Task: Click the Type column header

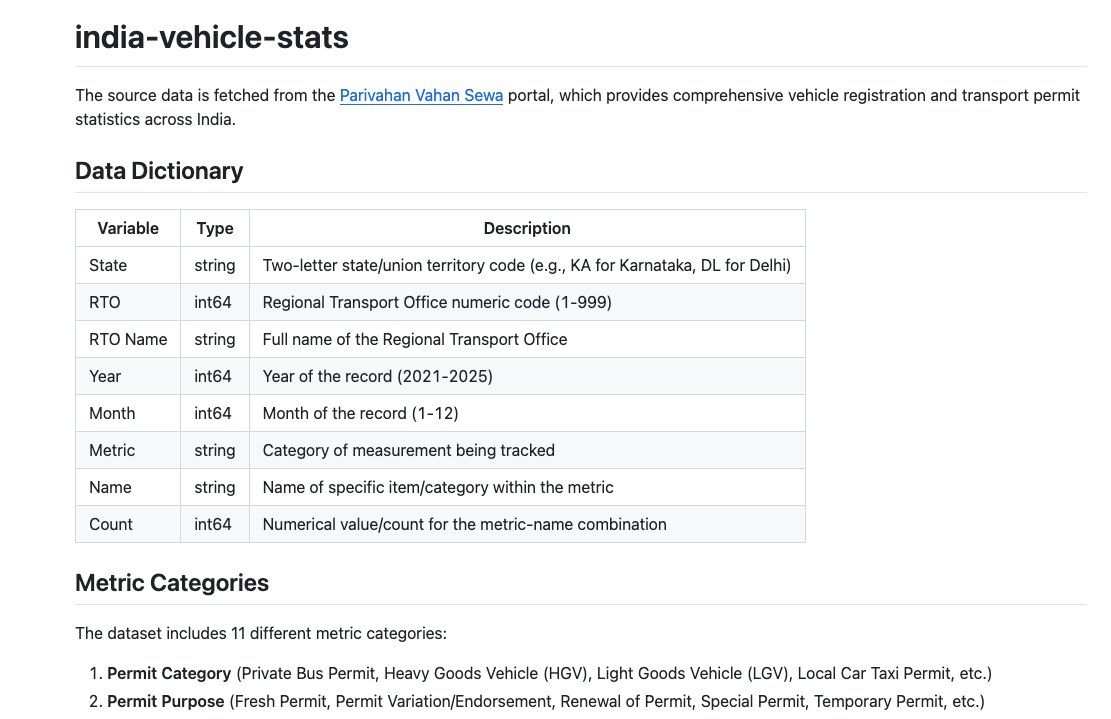Action: (x=215, y=228)
